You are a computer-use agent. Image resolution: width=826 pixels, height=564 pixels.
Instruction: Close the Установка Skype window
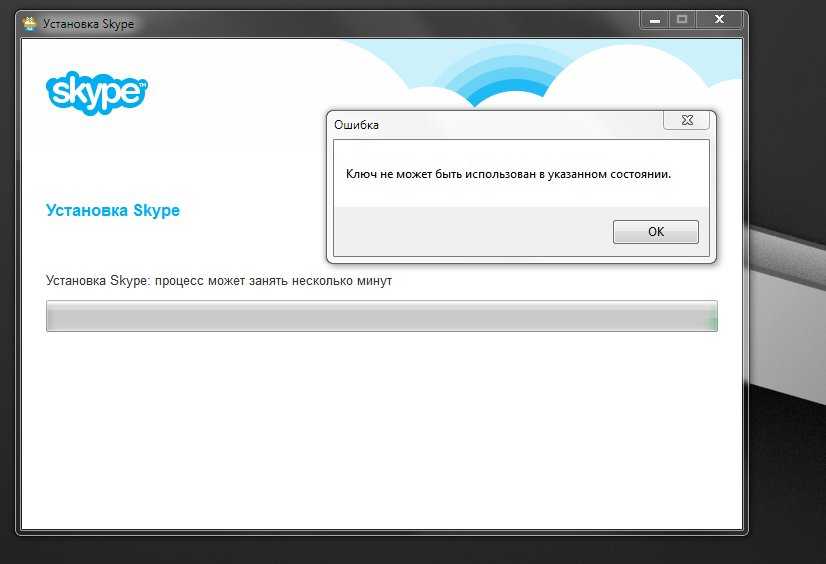click(x=719, y=20)
